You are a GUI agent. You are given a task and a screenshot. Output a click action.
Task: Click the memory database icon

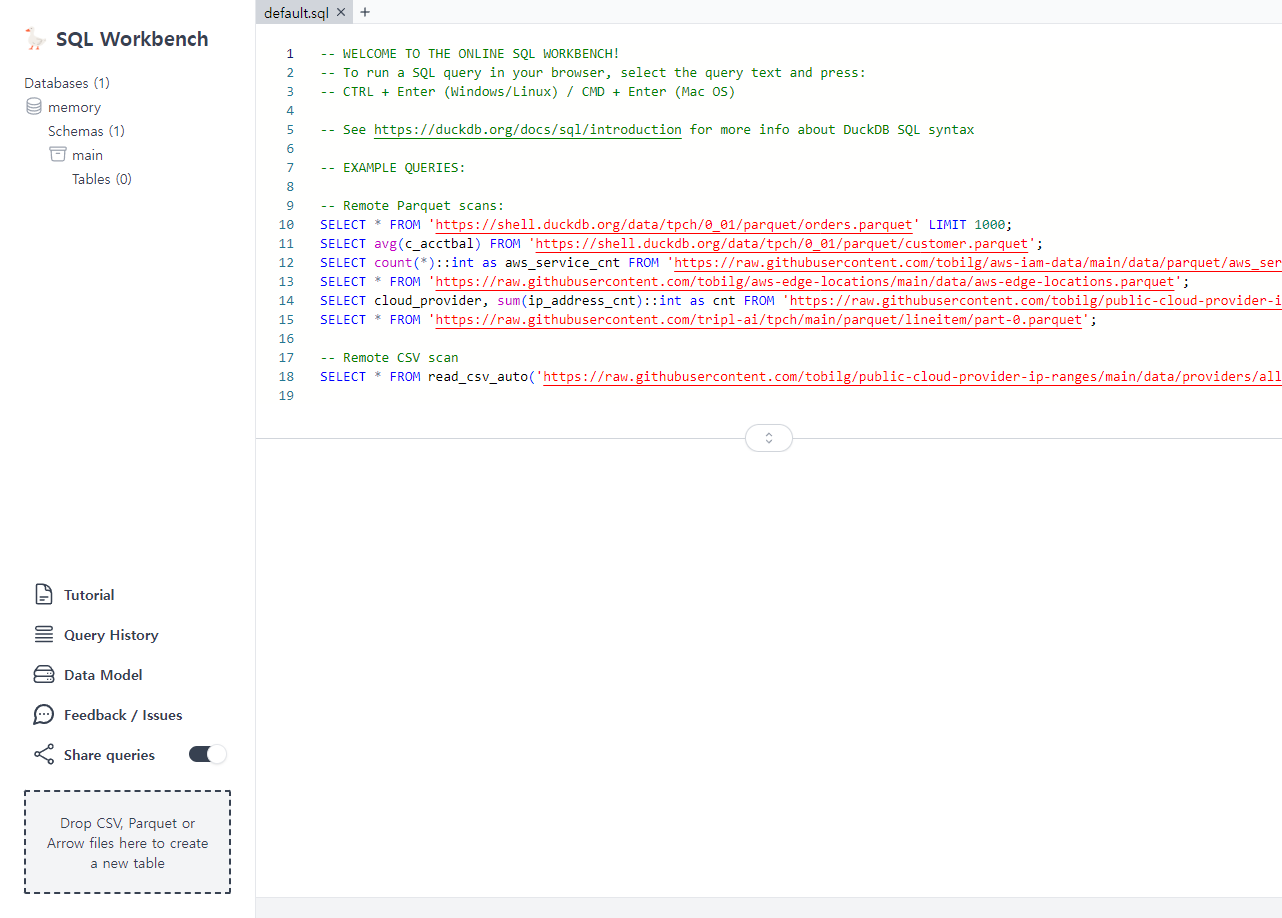coord(34,107)
